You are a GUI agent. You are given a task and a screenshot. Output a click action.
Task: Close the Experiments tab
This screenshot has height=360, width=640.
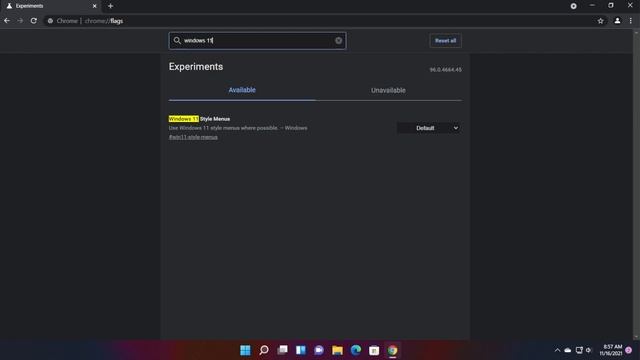(x=94, y=6)
